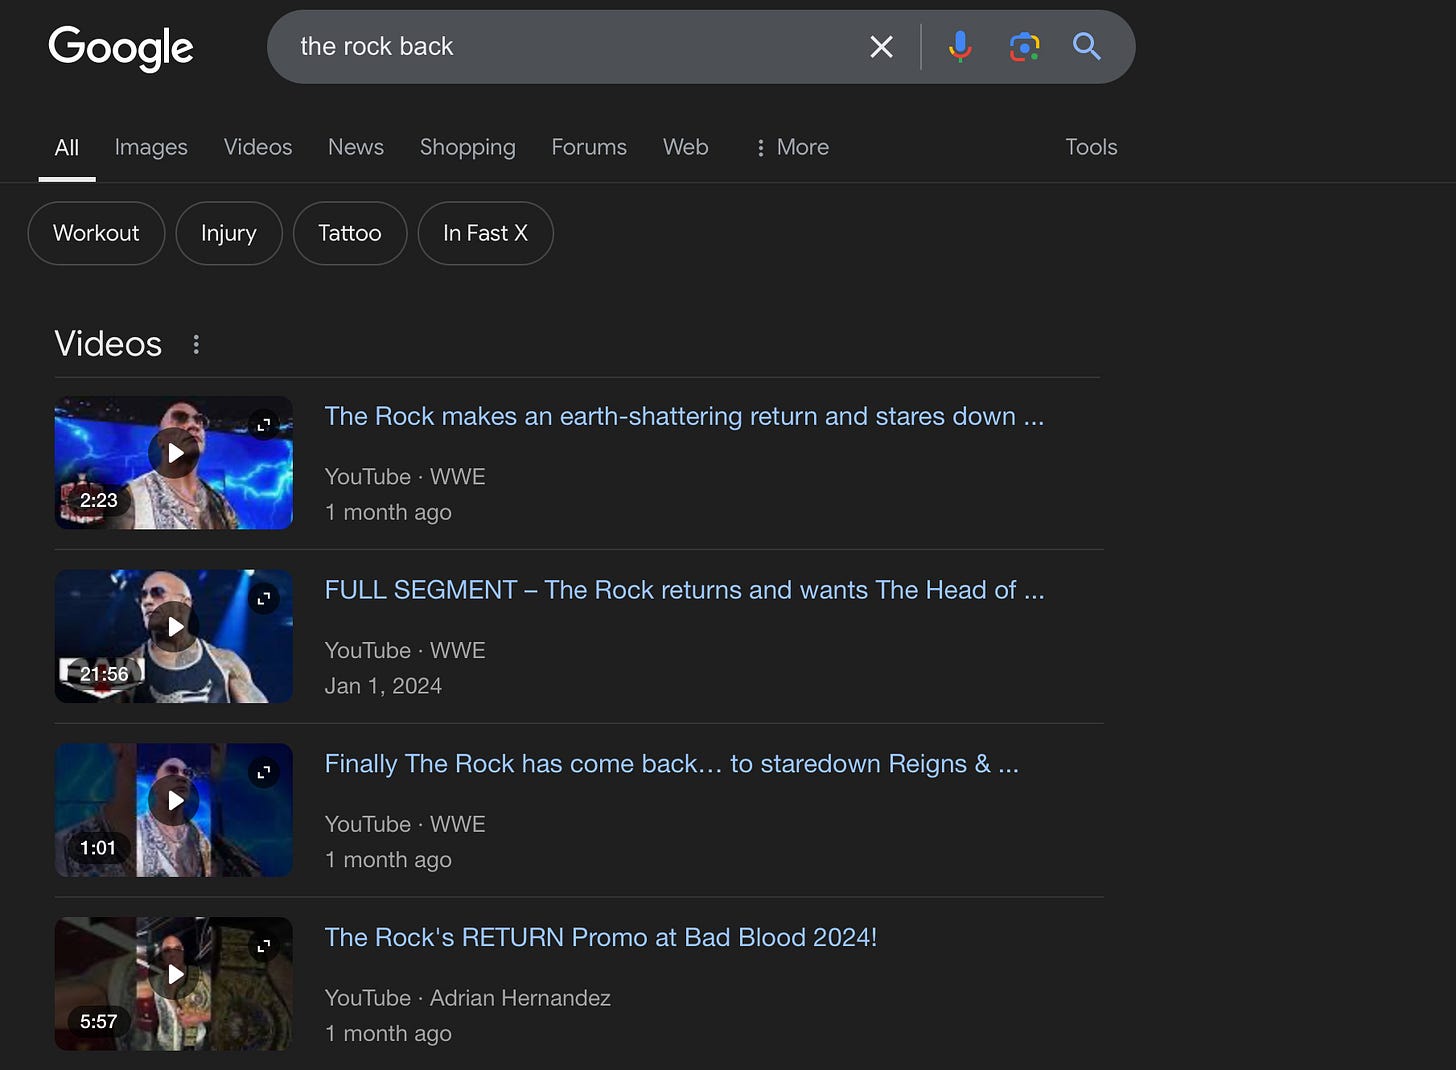The height and width of the screenshot is (1070, 1456).
Task: Open 'FULL SEGMENT – The Rock returns' link
Action: point(684,590)
